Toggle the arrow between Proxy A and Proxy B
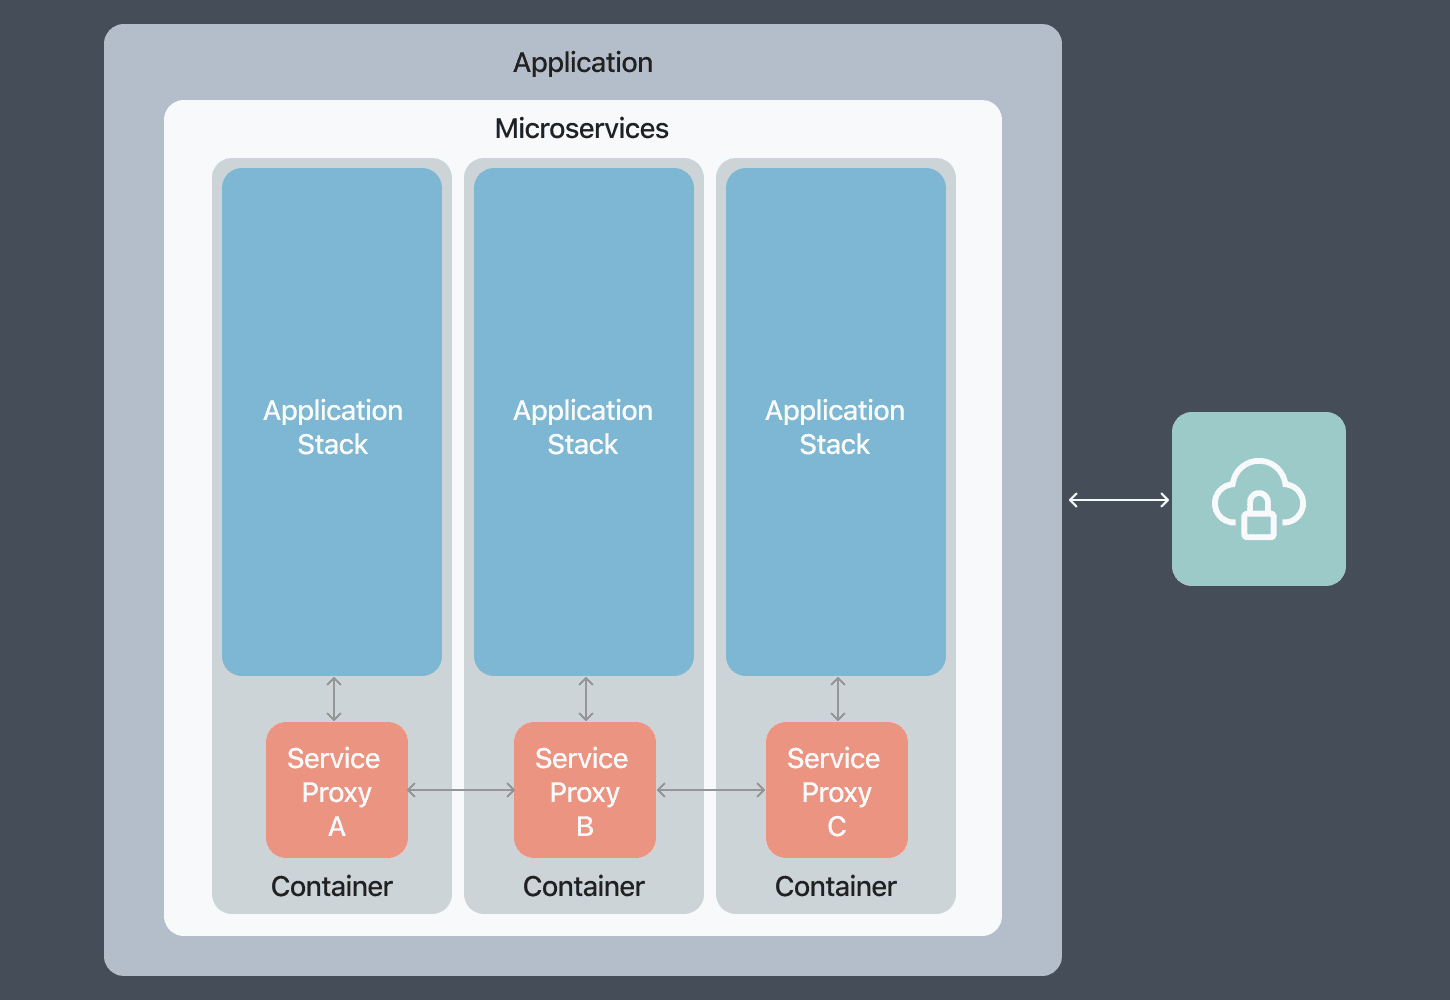 (x=460, y=790)
